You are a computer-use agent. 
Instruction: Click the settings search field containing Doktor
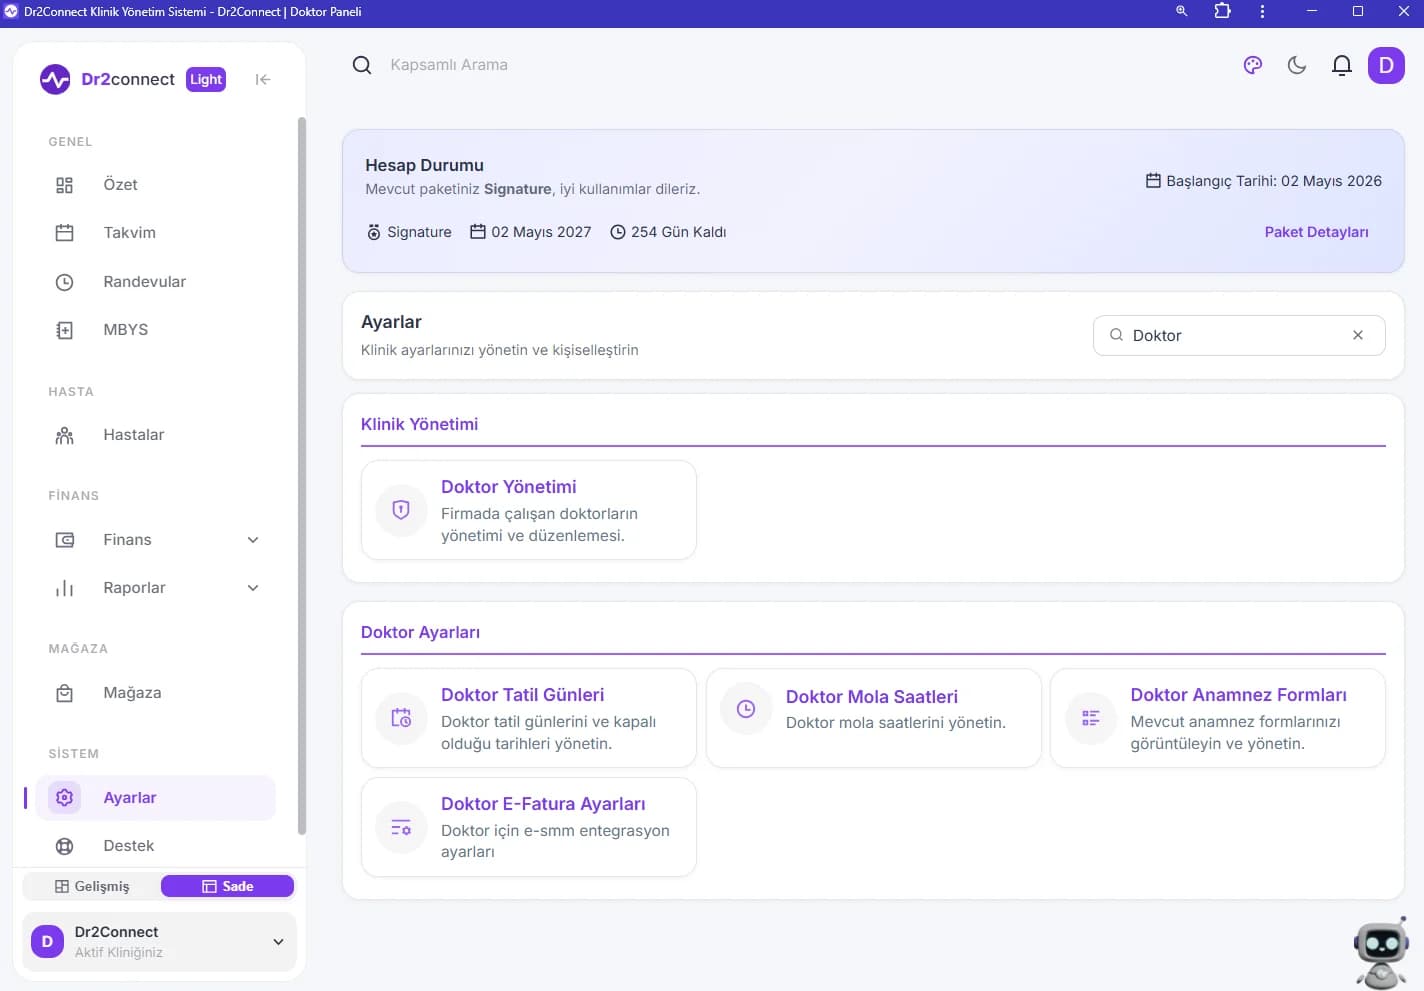click(x=1238, y=336)
